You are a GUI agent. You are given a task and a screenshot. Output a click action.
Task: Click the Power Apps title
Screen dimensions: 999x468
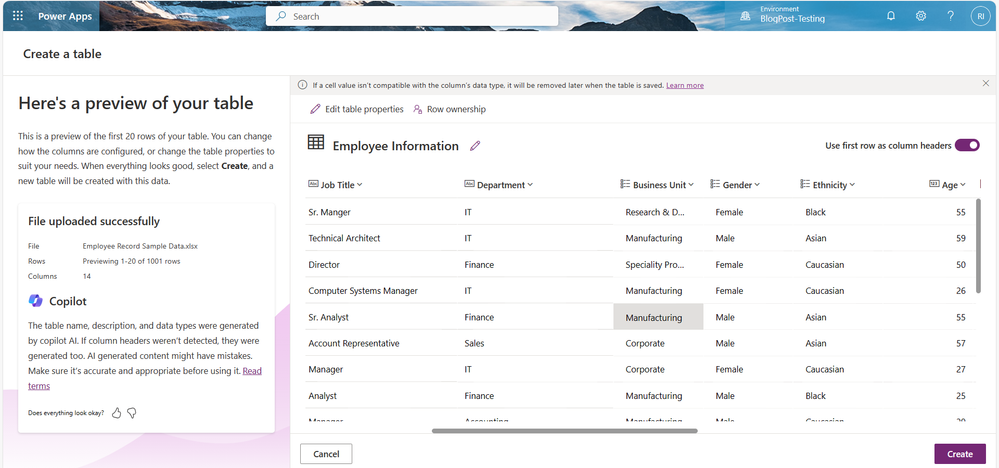point(64,17)
